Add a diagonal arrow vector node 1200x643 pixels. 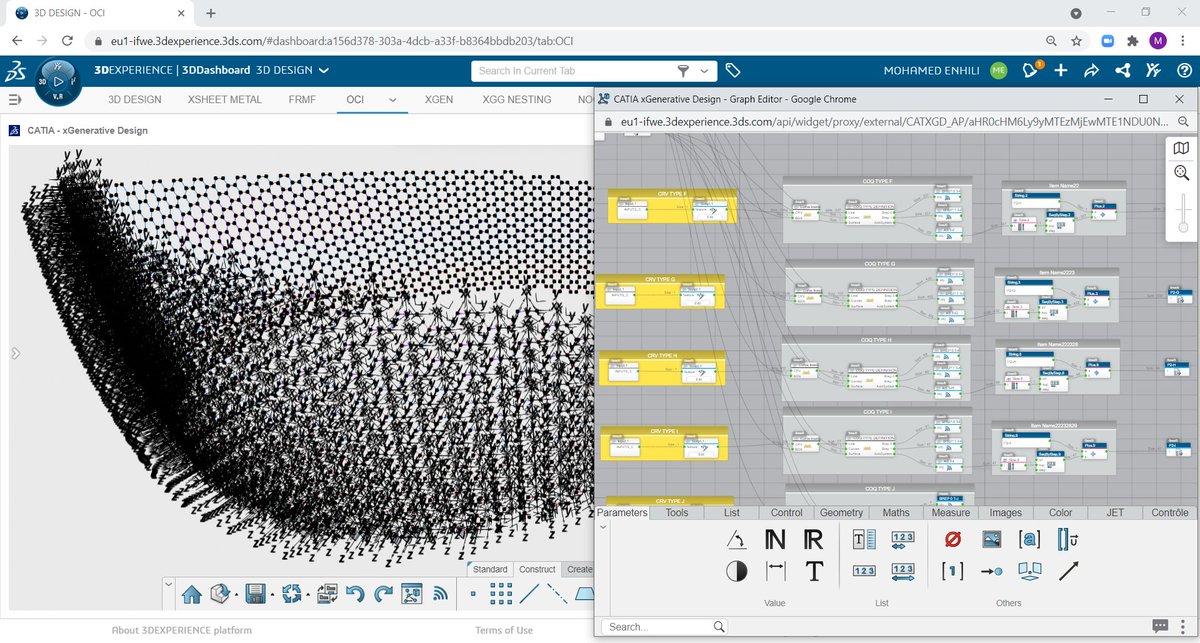pyautogui.click(x=1068, y=571)
